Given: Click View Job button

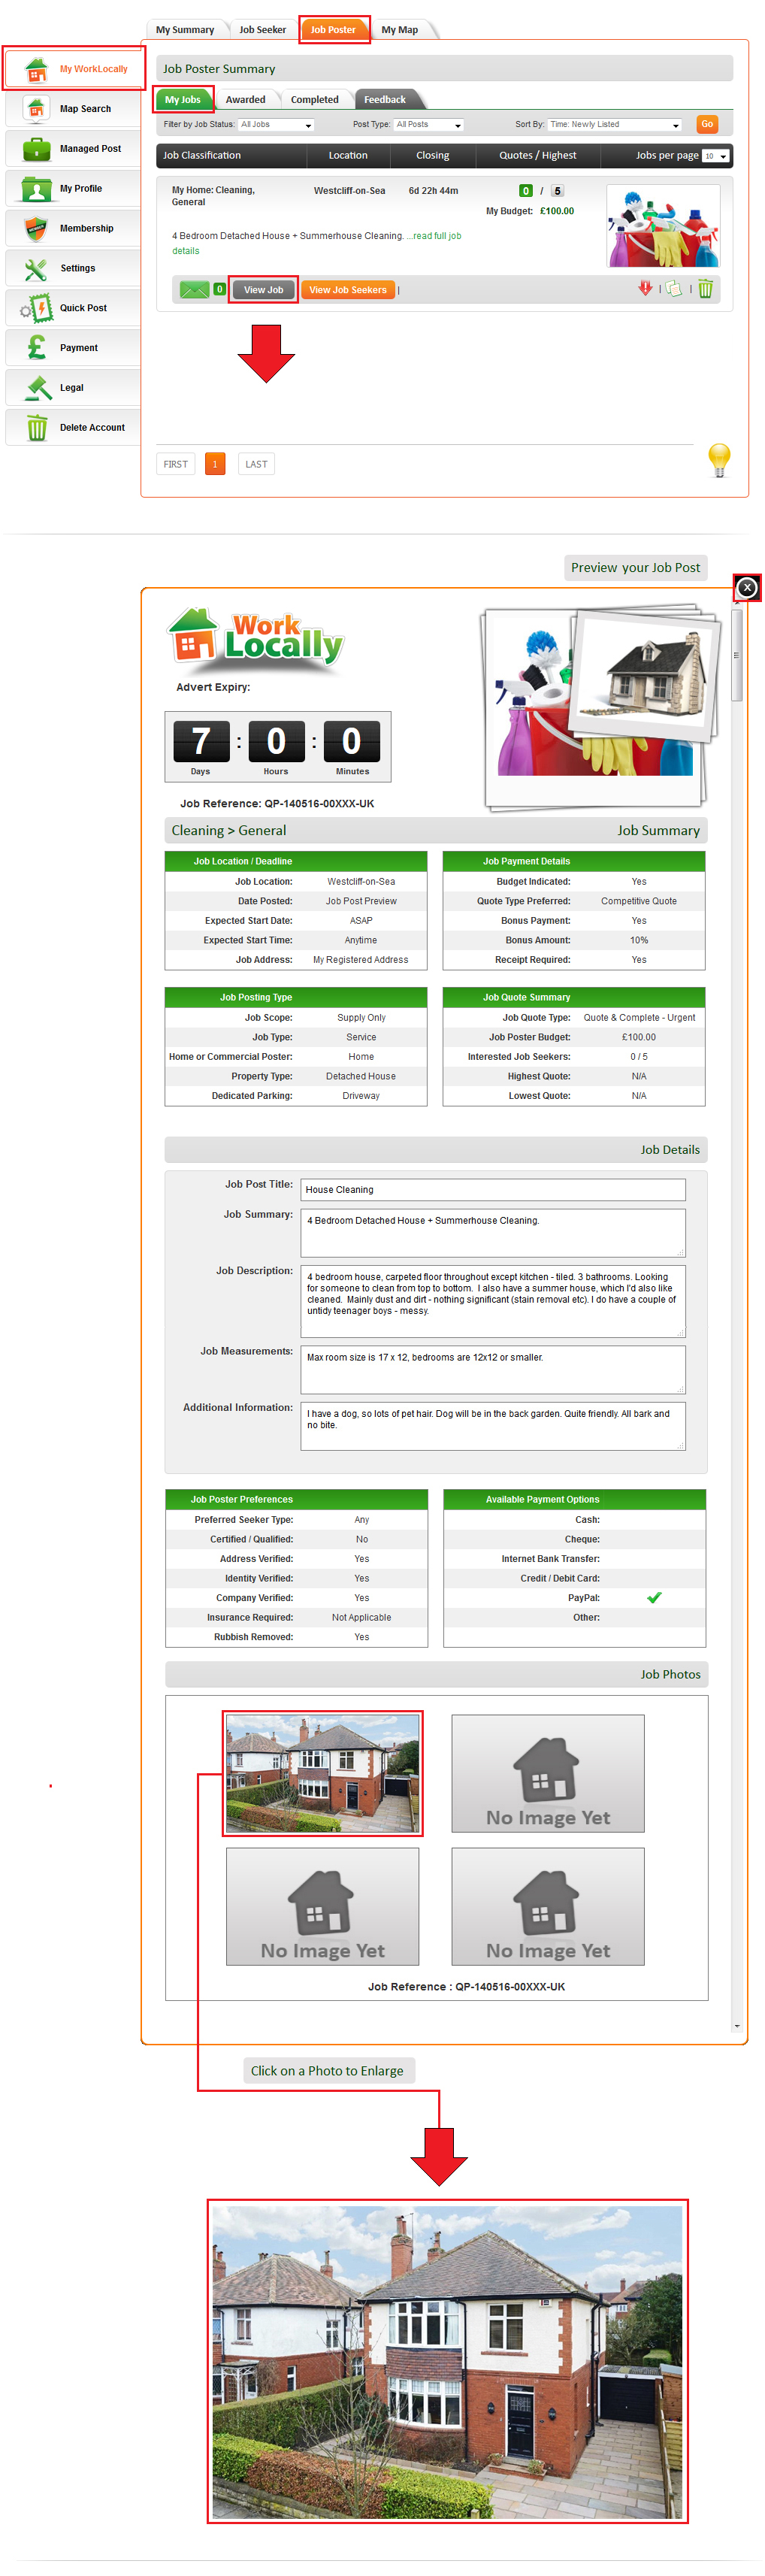Looking at the screenshot, I should (264, 290).
